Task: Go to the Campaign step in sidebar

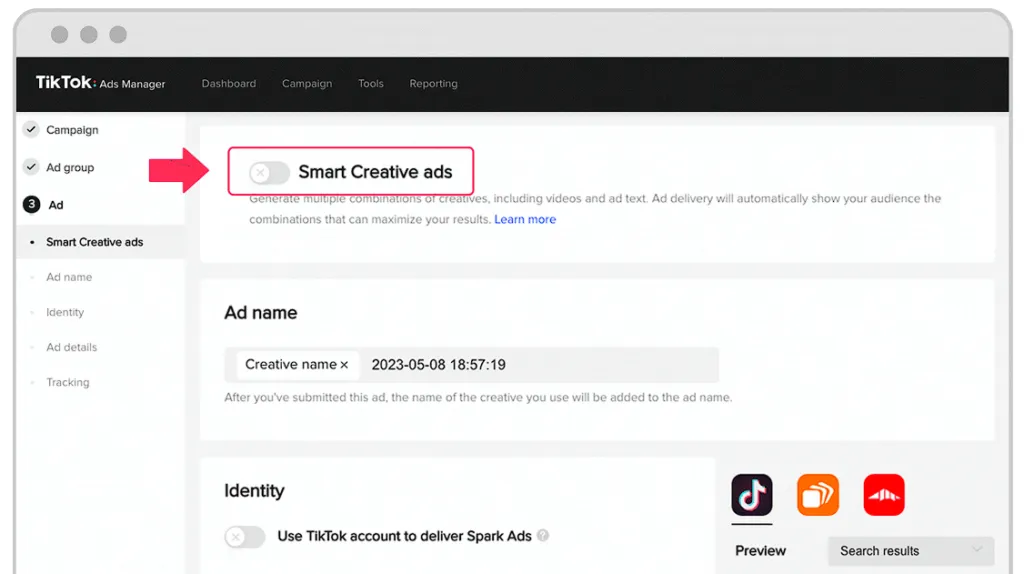Action: click(72, 130)
